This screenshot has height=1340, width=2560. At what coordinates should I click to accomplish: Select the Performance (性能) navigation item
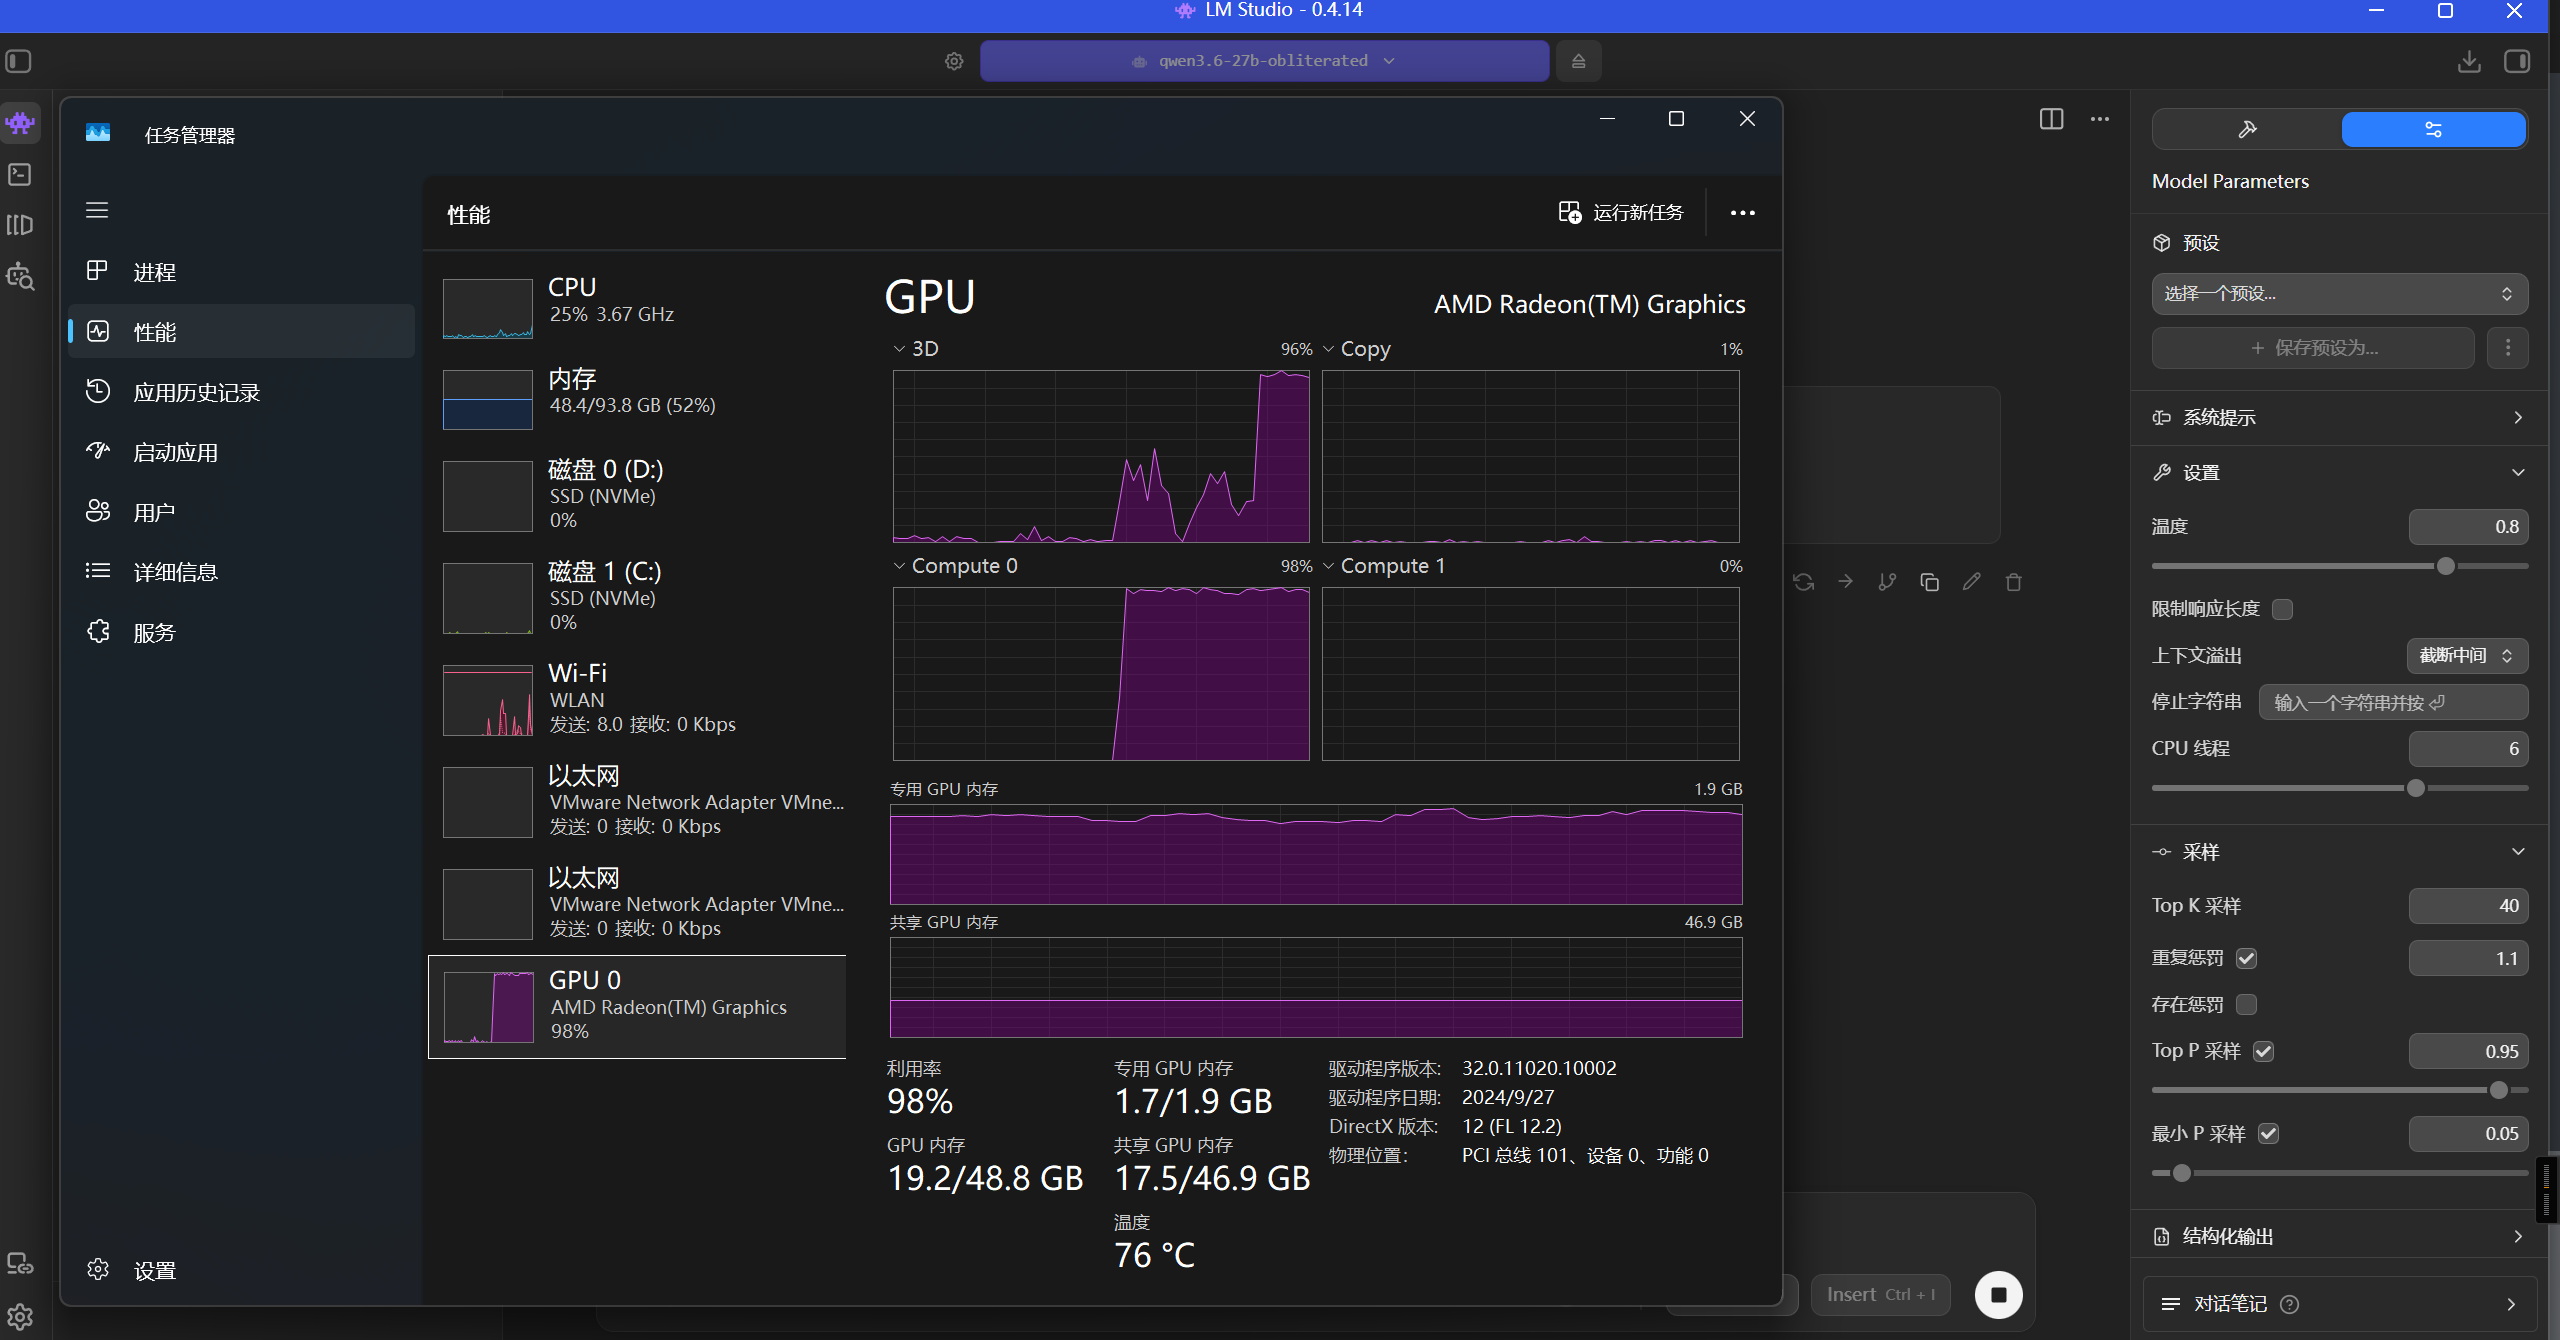coord(241,332)
